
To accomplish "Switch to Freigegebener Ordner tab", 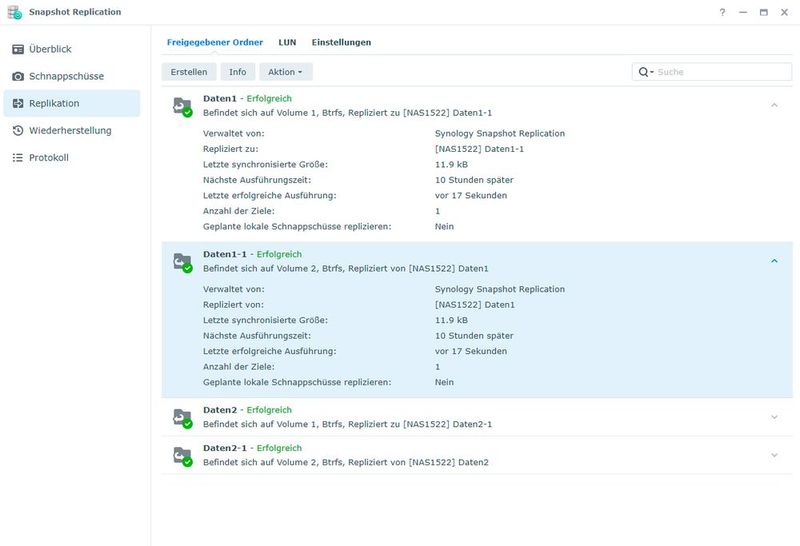I will coord(215,42).
